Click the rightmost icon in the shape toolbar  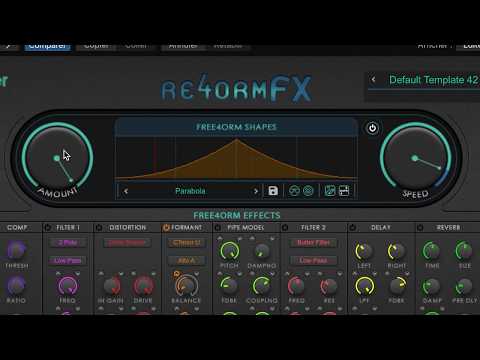344,191
